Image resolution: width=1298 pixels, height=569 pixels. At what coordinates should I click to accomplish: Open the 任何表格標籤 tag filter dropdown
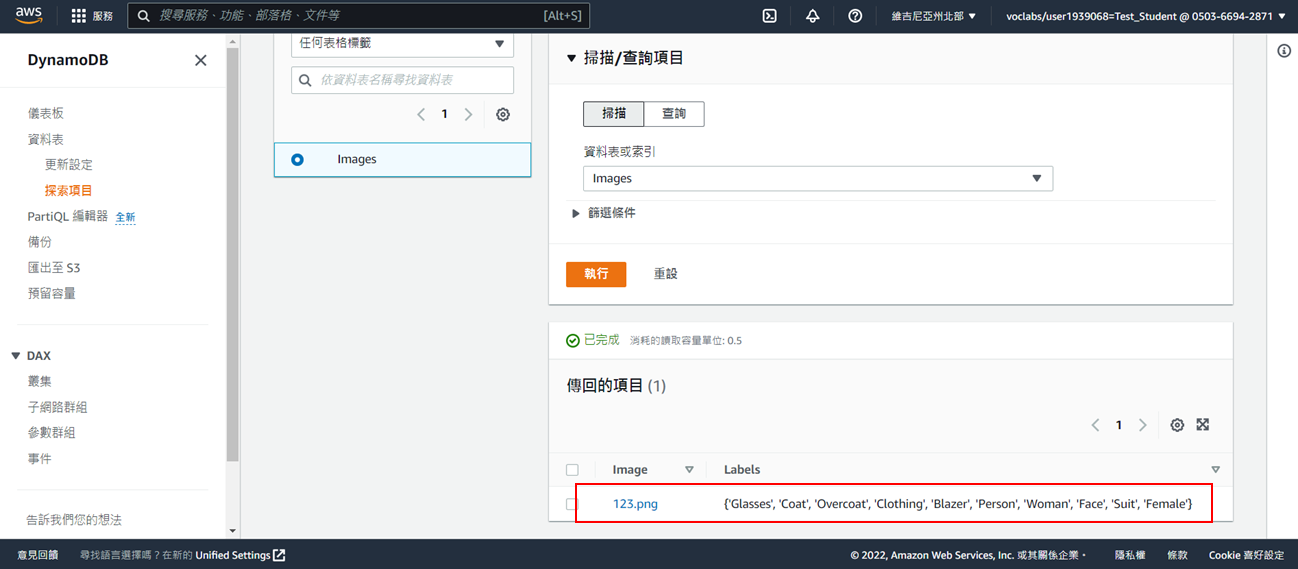402,44
